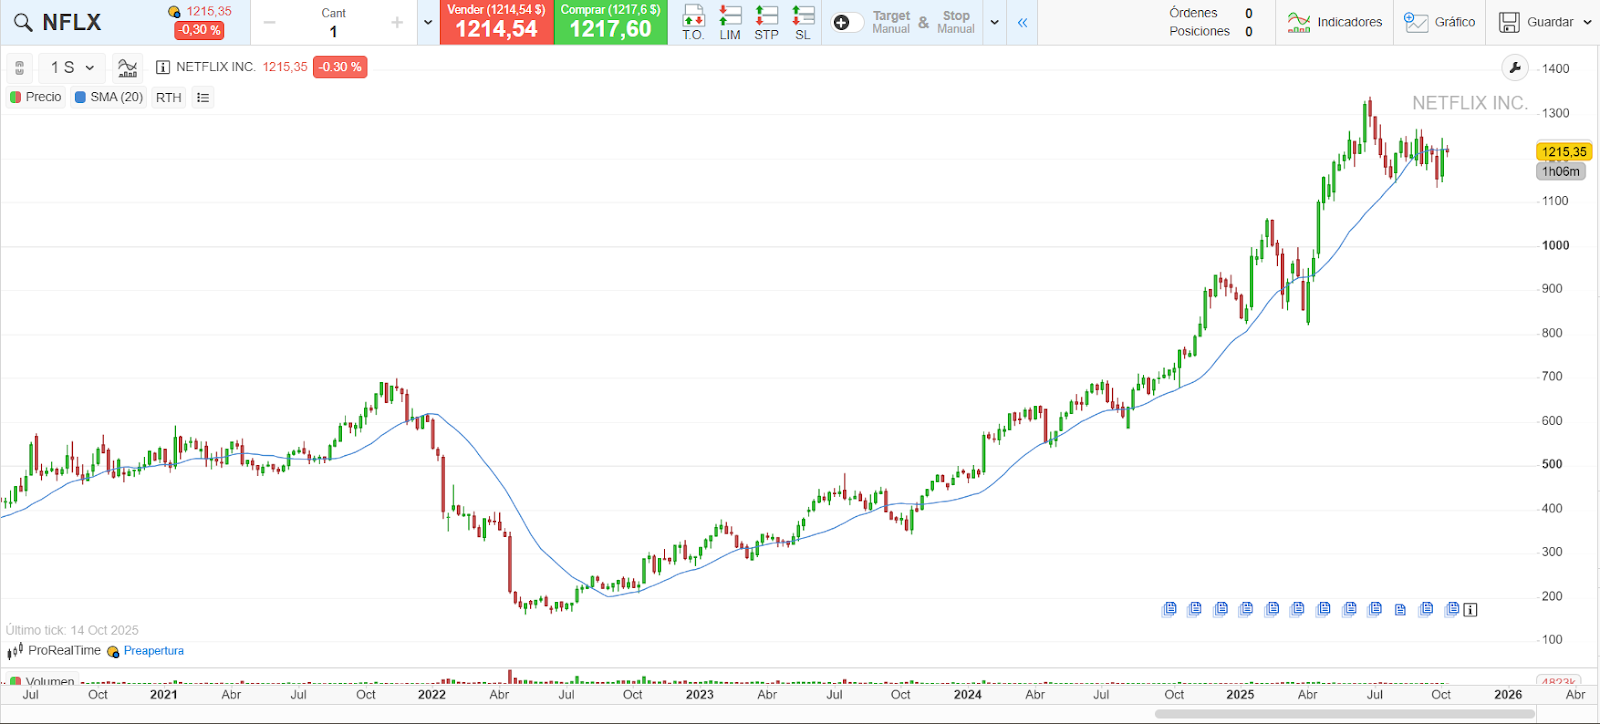The width and height of the screenshot is (1600, 724).
Task: Open the indicator list icon after RTH
Action: (x=203, y=97)
